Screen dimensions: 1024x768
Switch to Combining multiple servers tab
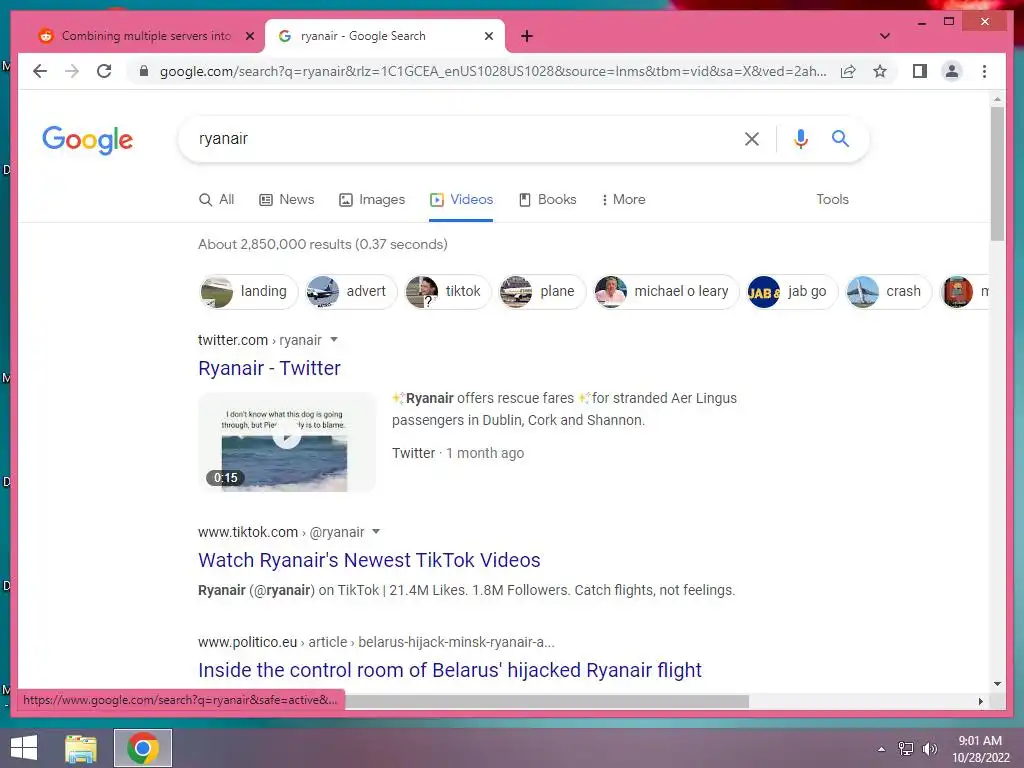coord(146,36)
